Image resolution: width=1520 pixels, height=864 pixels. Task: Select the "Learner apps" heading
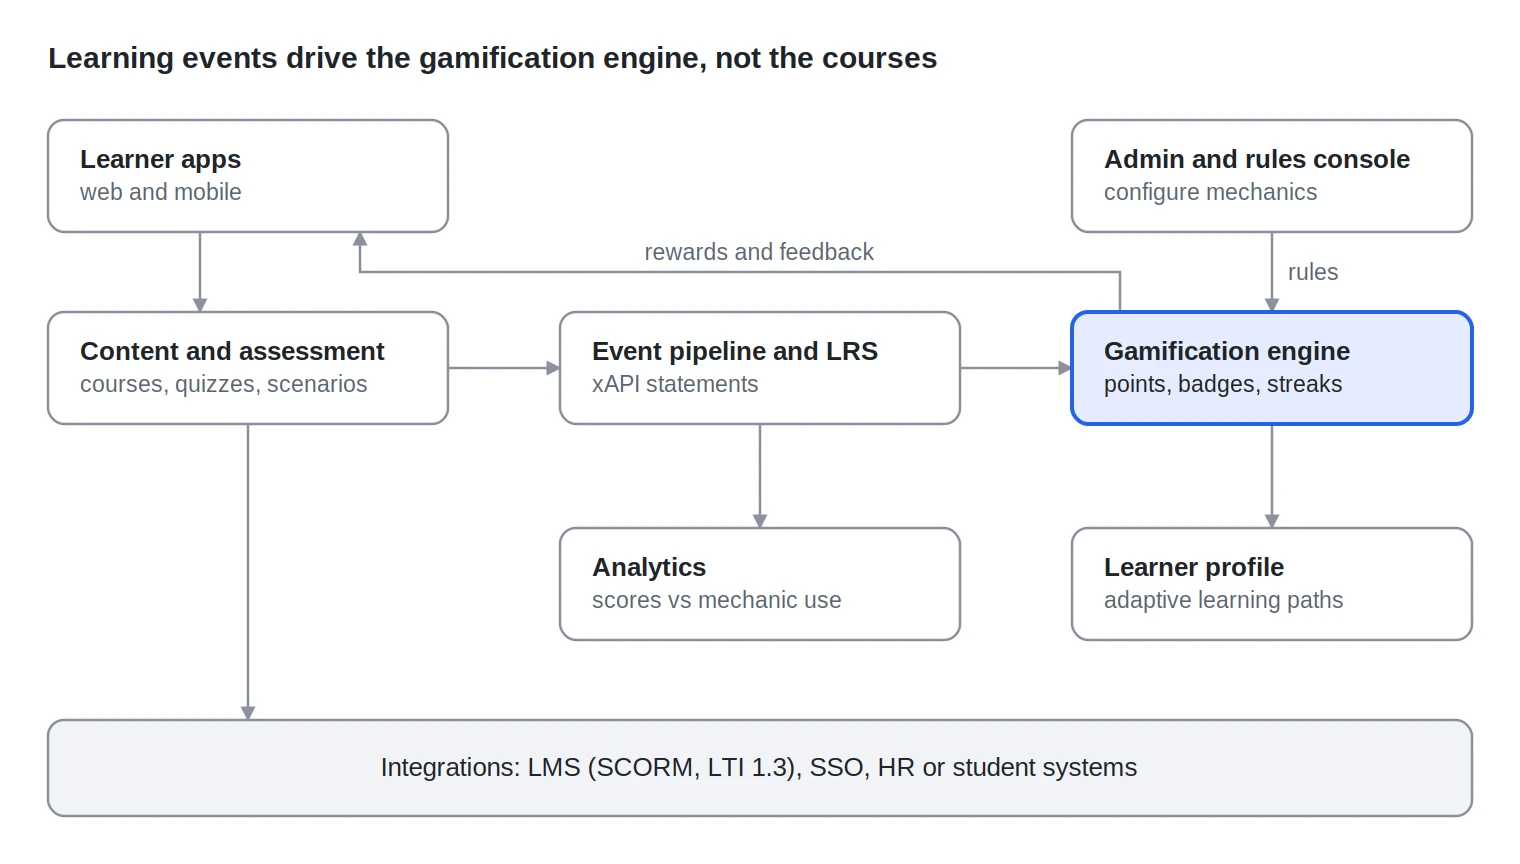tap(160, 159)
